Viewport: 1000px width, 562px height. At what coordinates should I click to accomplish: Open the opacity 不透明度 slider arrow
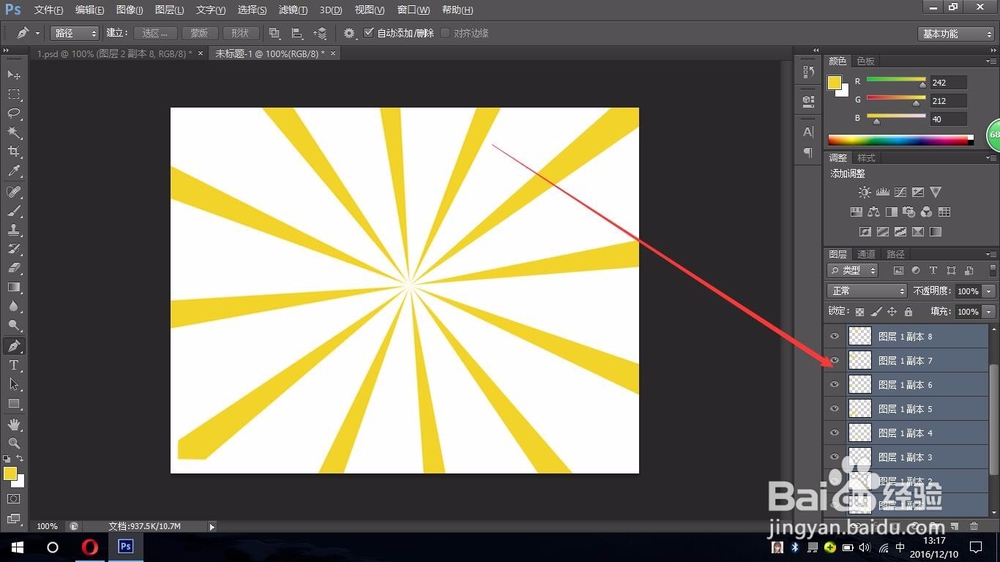click(x=989, y=291)
